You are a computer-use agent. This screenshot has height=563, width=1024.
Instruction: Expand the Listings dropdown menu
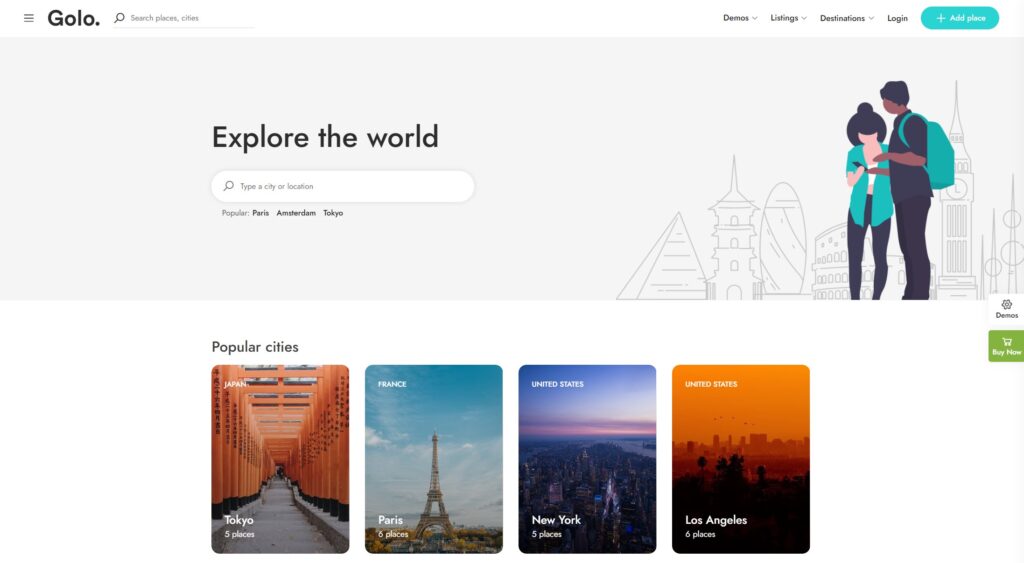[x=788, y=18]
